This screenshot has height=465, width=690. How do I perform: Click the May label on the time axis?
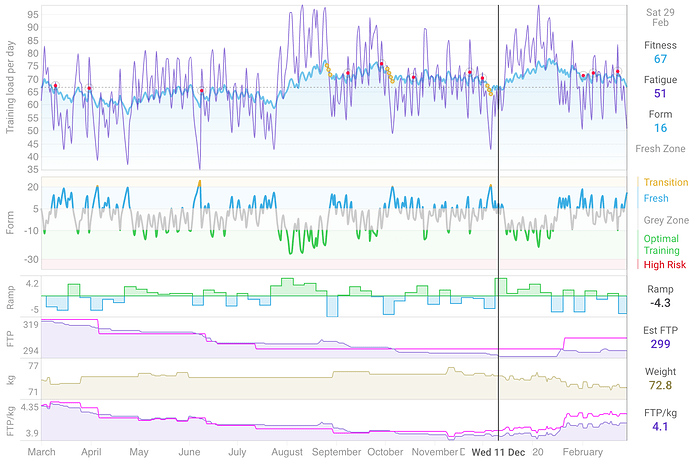(x=139, y=452)
